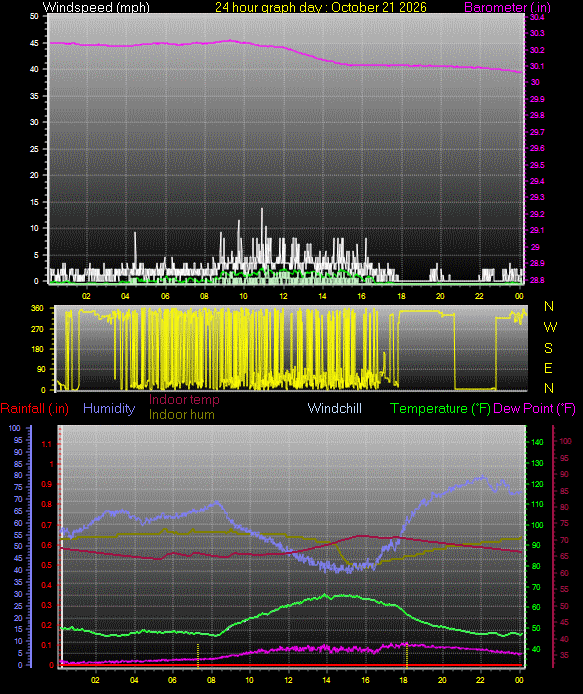Click the 'Windspeed (mph)' chart title
The image size is (583, 694).
[x=96, y=7]
